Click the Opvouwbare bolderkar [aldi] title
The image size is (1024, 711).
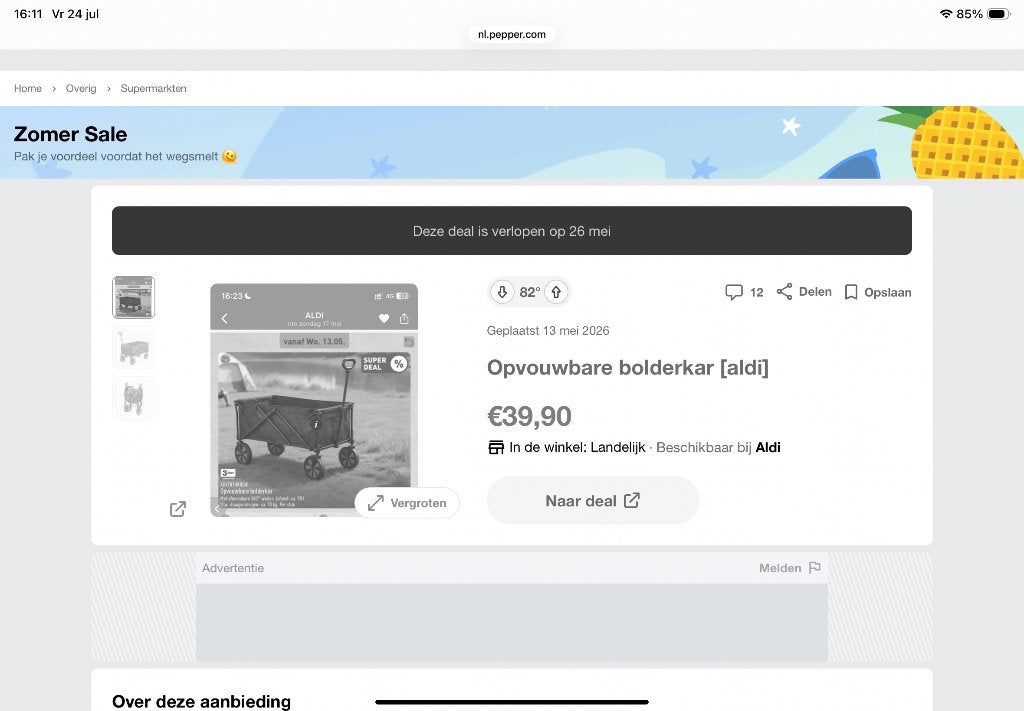click(x=628, y=368)
